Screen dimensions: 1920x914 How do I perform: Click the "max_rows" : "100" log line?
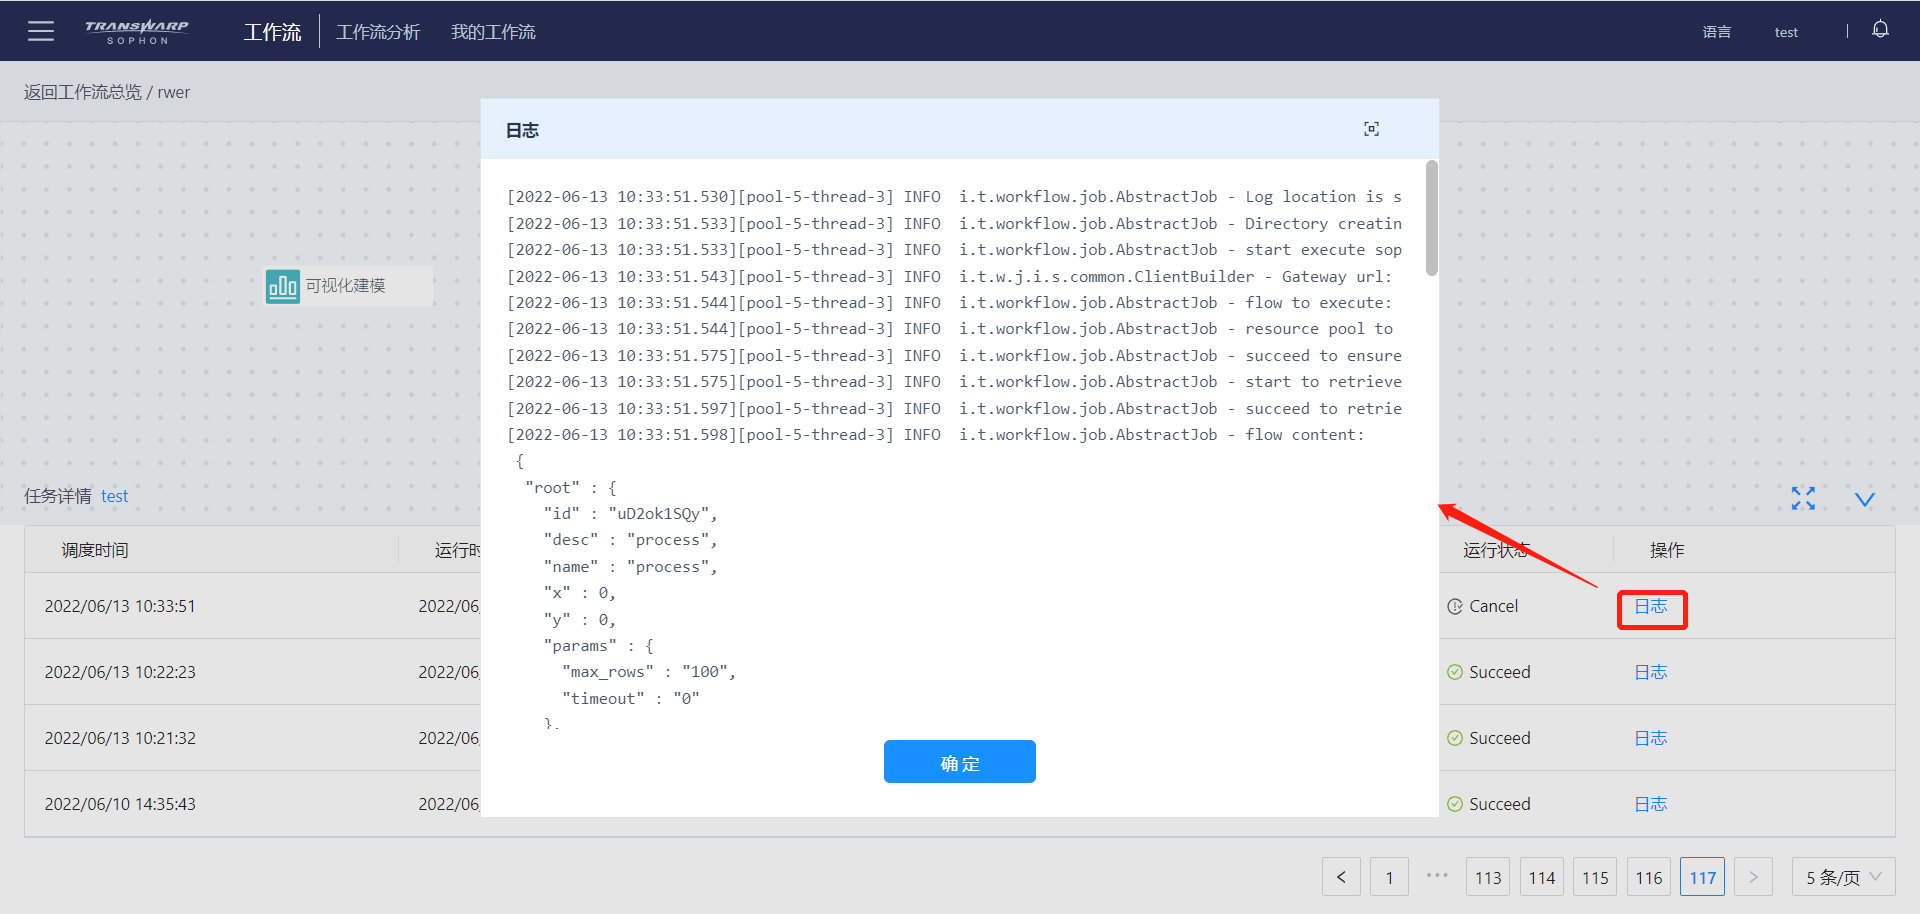(x=649, y=671)
